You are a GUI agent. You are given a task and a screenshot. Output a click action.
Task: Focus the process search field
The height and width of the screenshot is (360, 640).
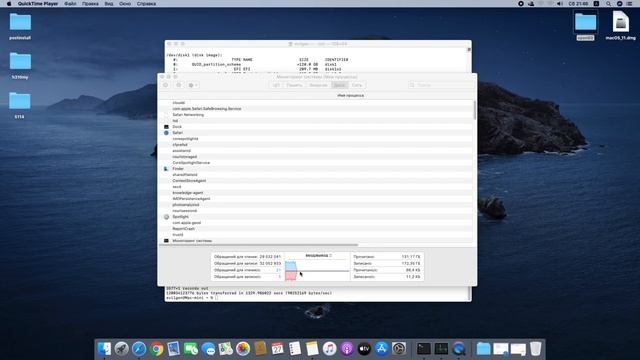tap(440, 85)
